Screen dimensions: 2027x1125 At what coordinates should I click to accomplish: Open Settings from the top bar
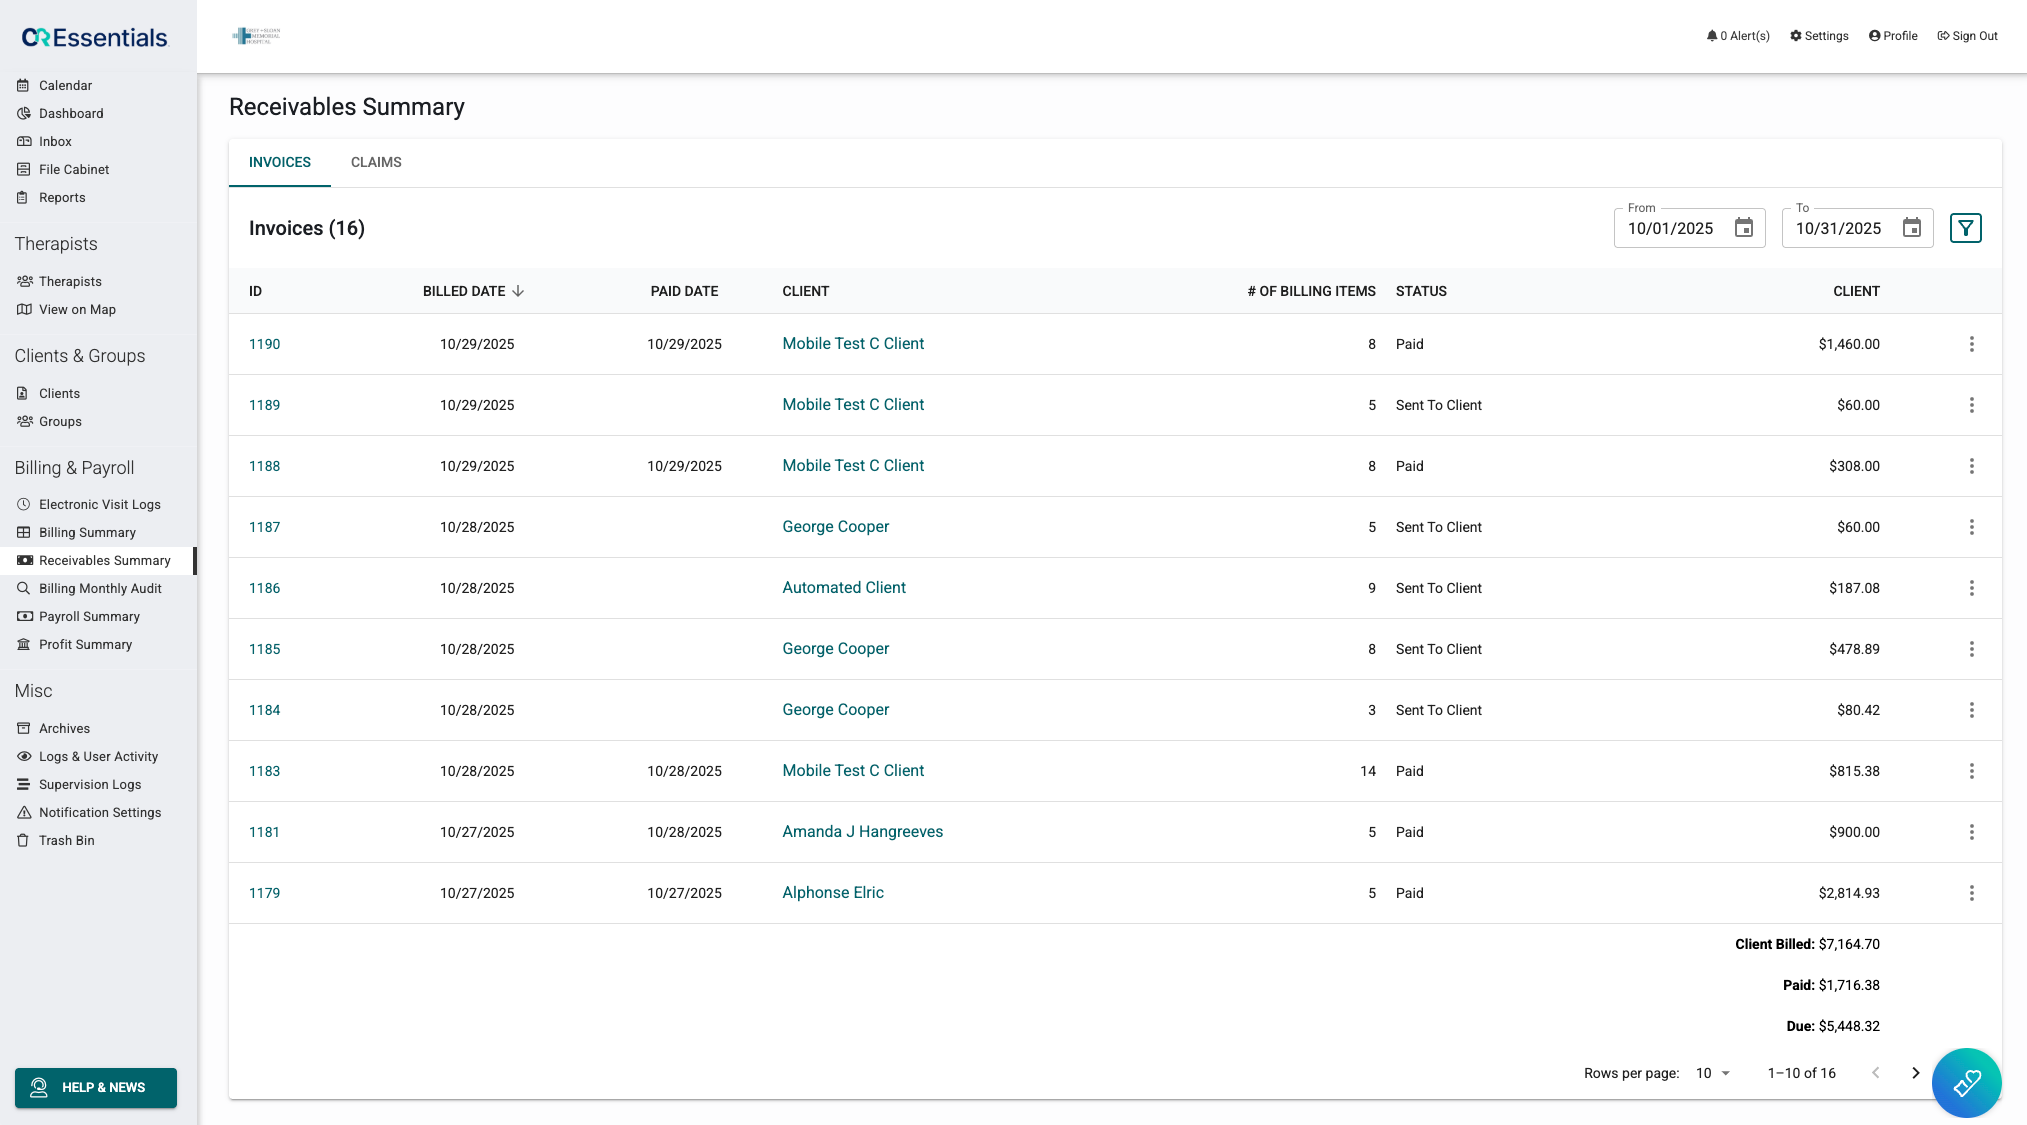[1819, 36]
